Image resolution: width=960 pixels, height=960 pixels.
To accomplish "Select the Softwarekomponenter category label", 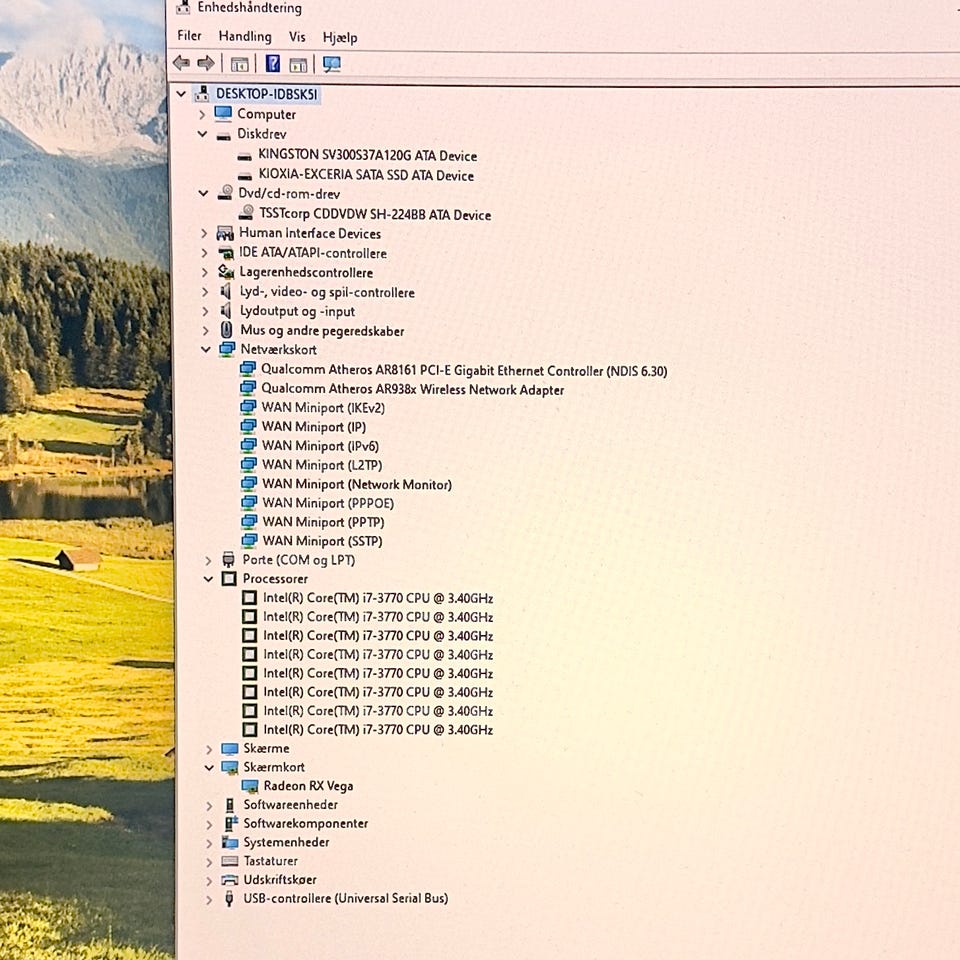I will point(306,823).
